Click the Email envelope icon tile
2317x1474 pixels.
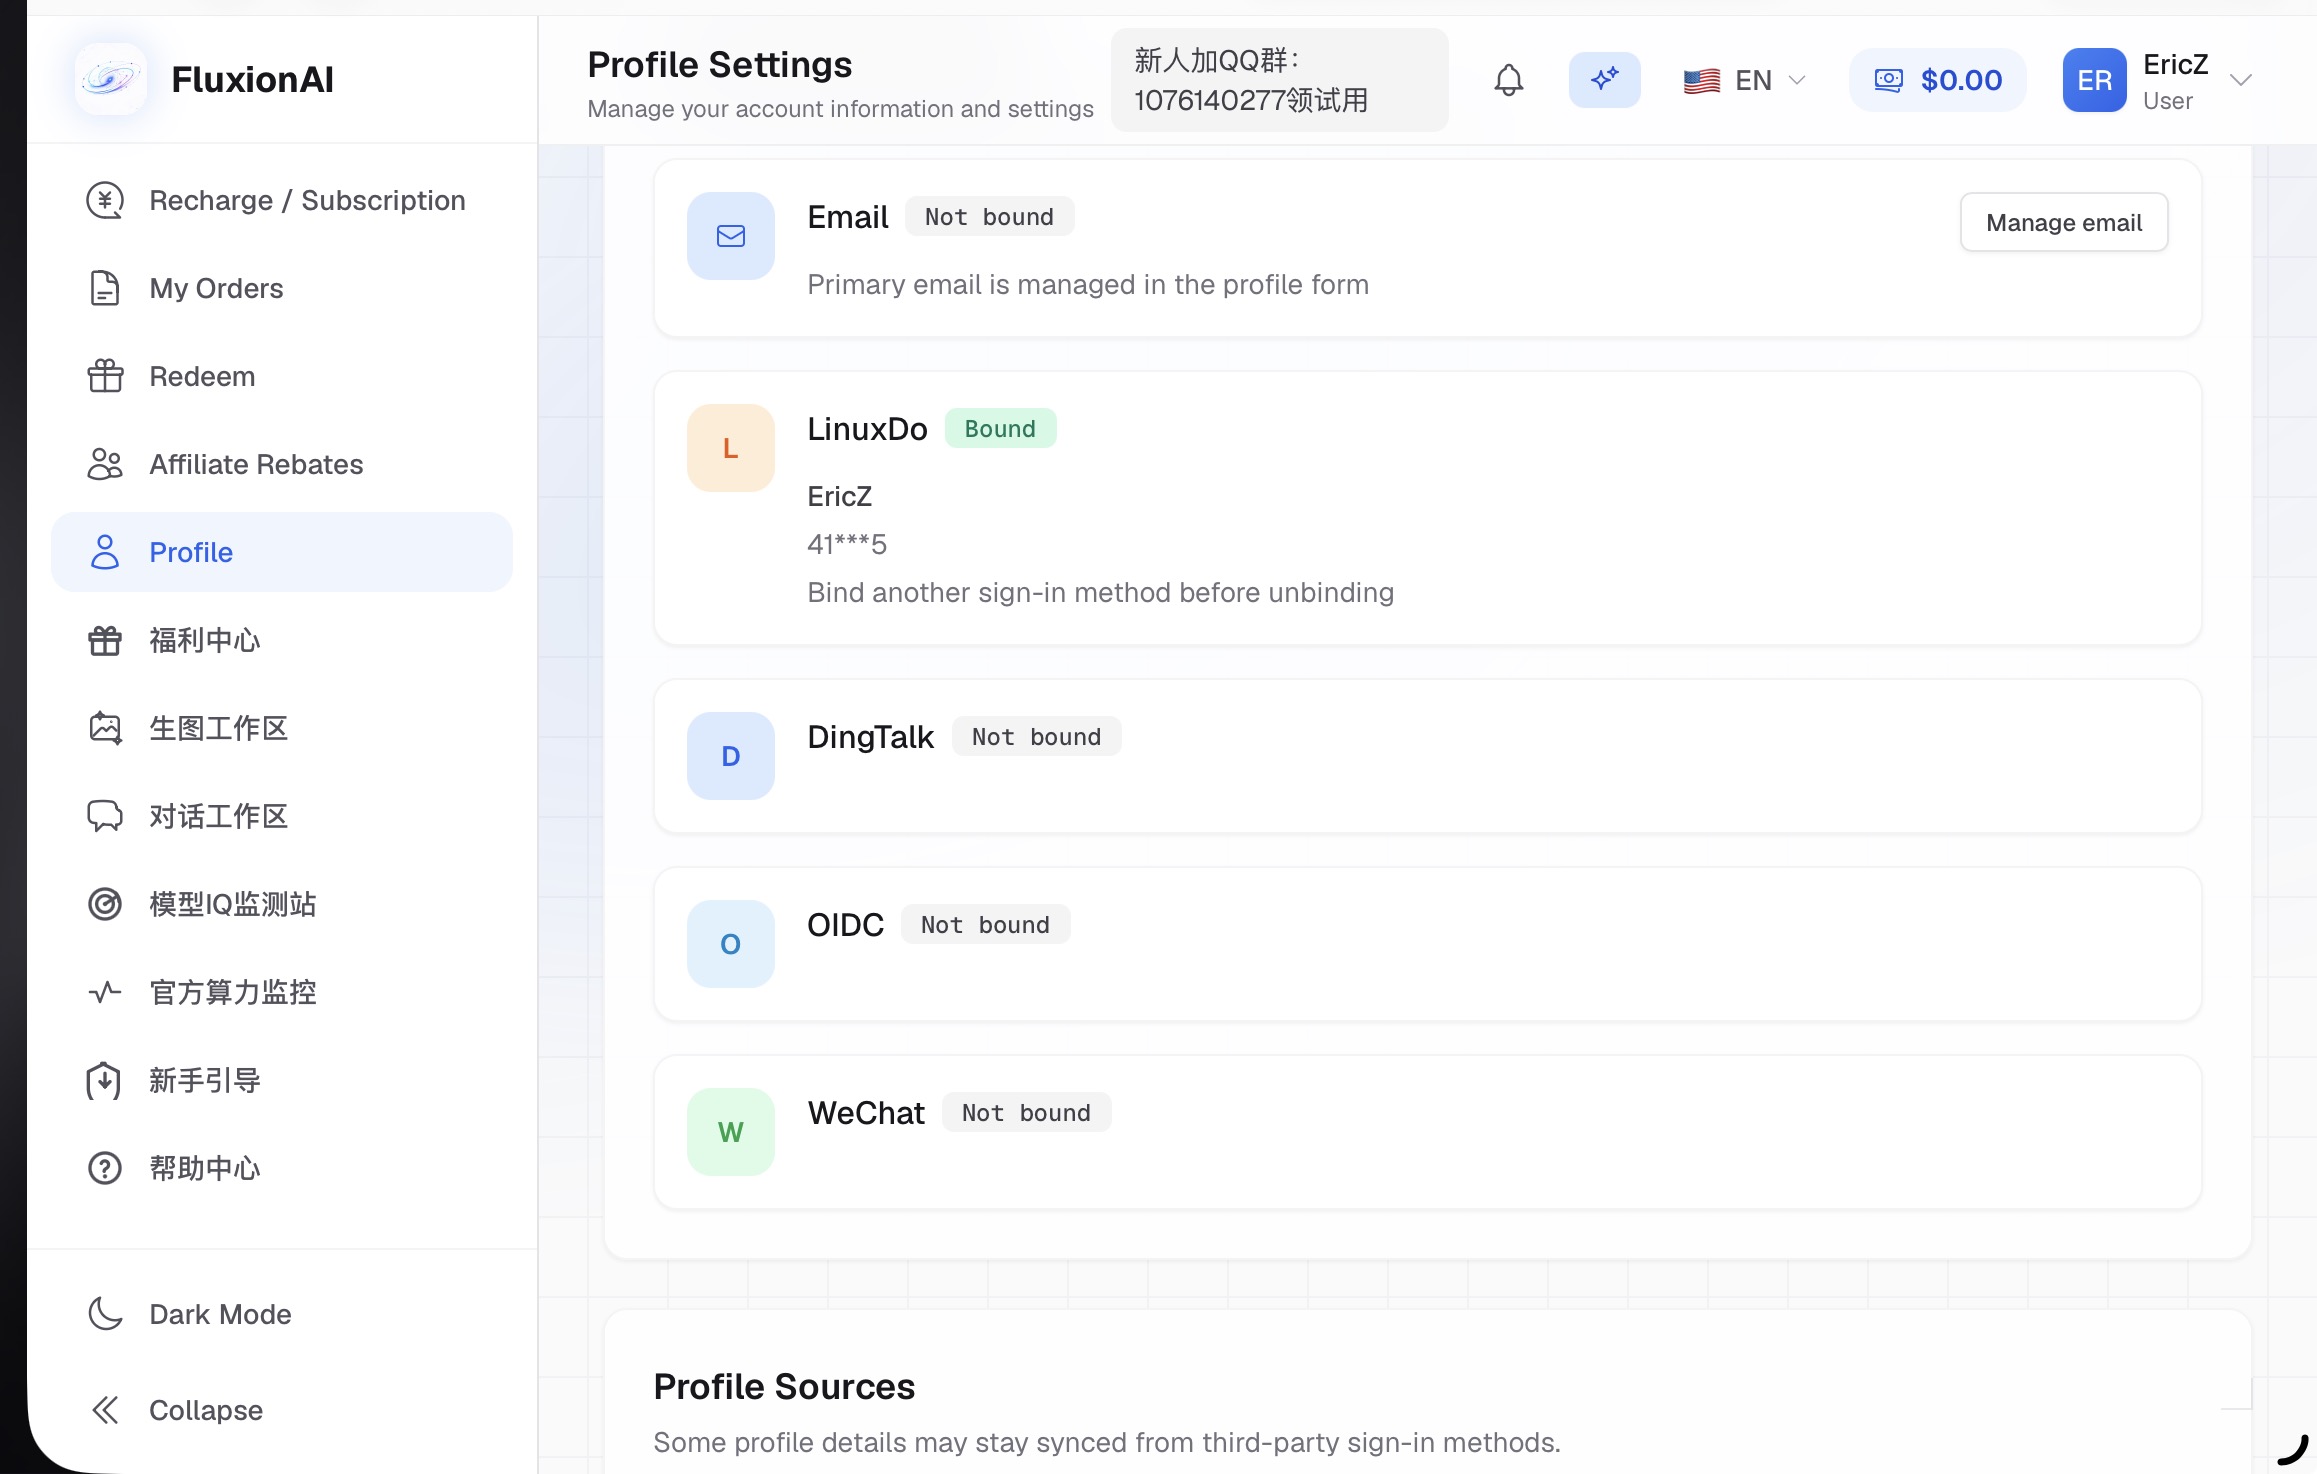731,236
